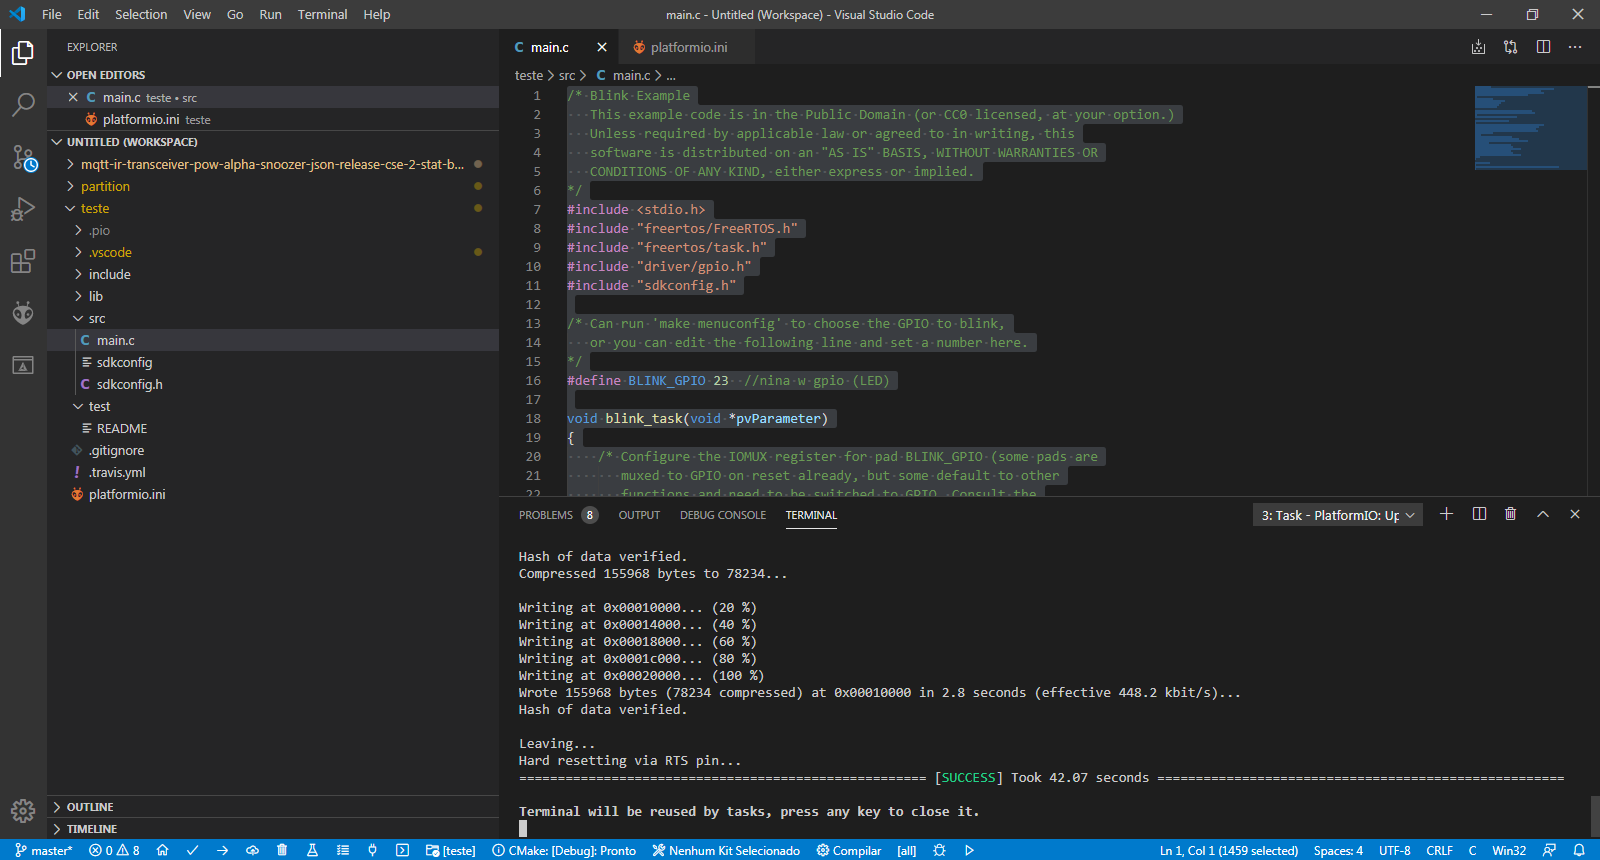Select terminal from Task - PlatformIO dropdown
This screenshot has width=1600, height=860.
coord(1338,515)
